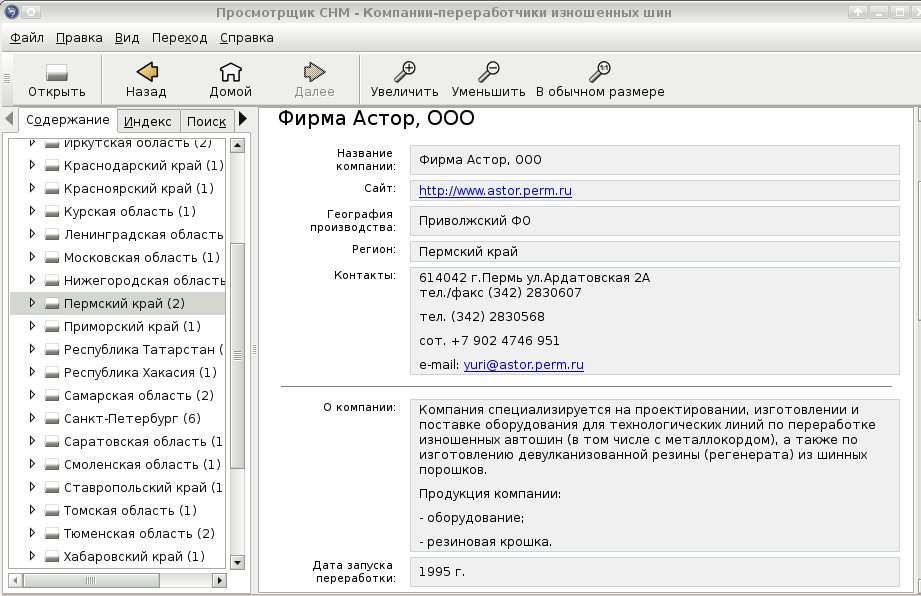This screenshot has height=596, width=921.
Task: Click the book icon beside Московская область
Action: [x=52, y=258]
